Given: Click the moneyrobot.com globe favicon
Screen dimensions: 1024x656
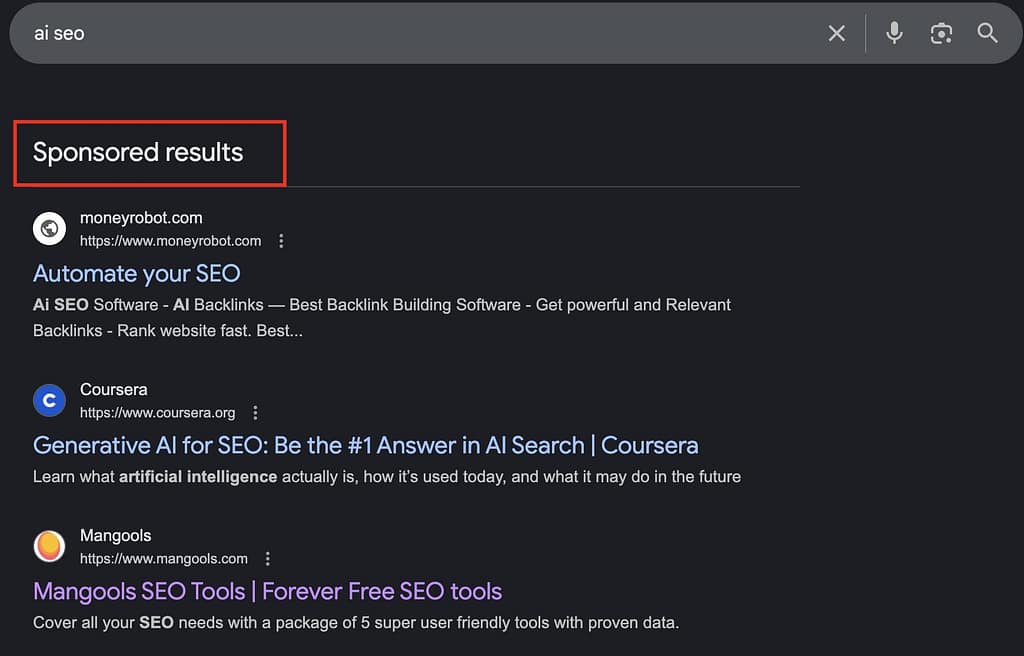Looking at the screenshot, I should pos(50,228).
